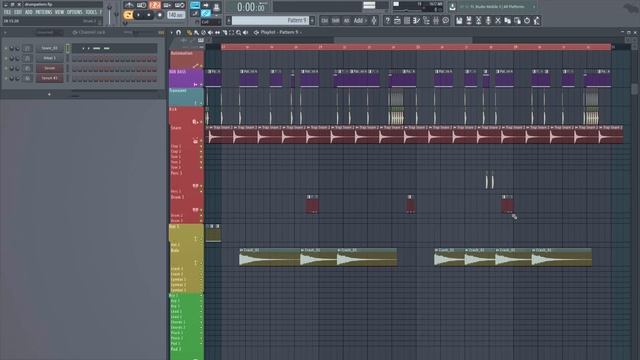Open the PATTERNS menu
This screenshot has width=640, height=360.
pos(44,12)
